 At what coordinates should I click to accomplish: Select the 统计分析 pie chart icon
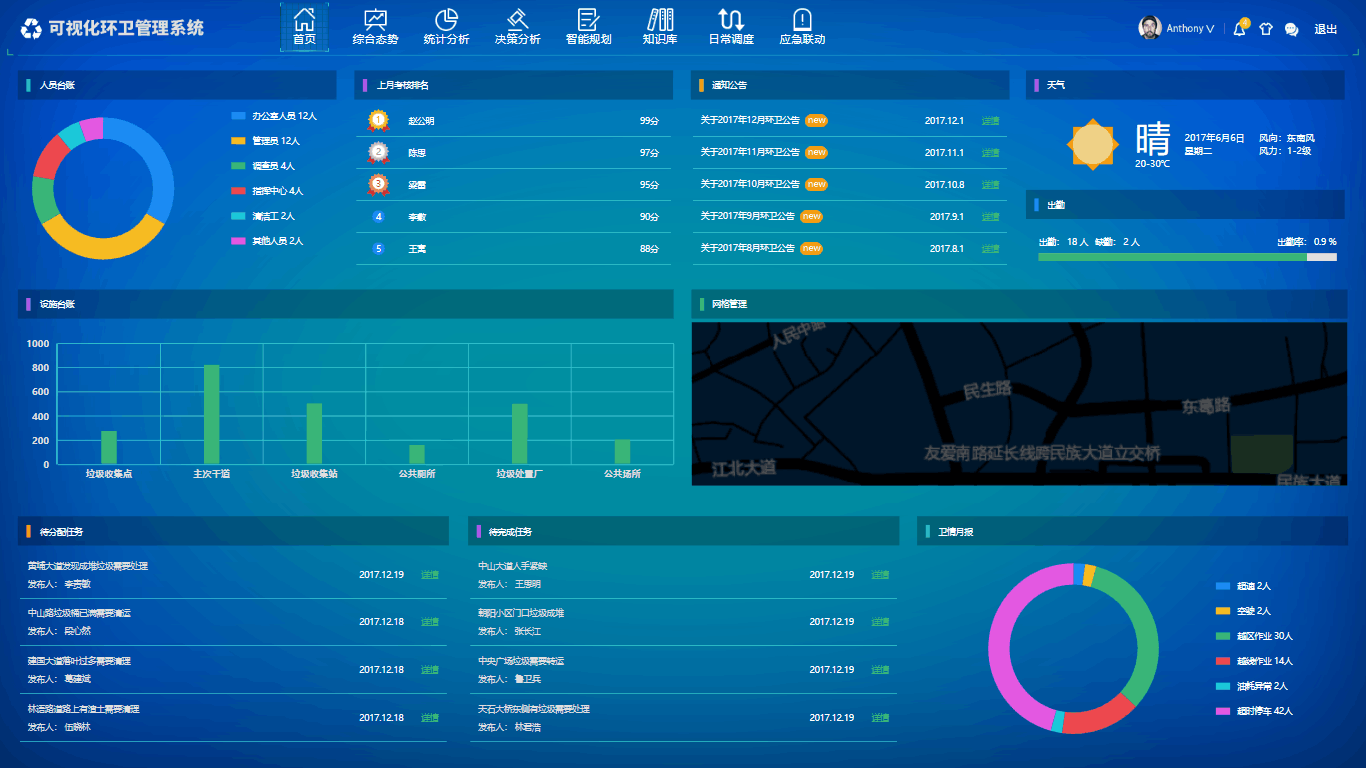[x=446, y=20]
